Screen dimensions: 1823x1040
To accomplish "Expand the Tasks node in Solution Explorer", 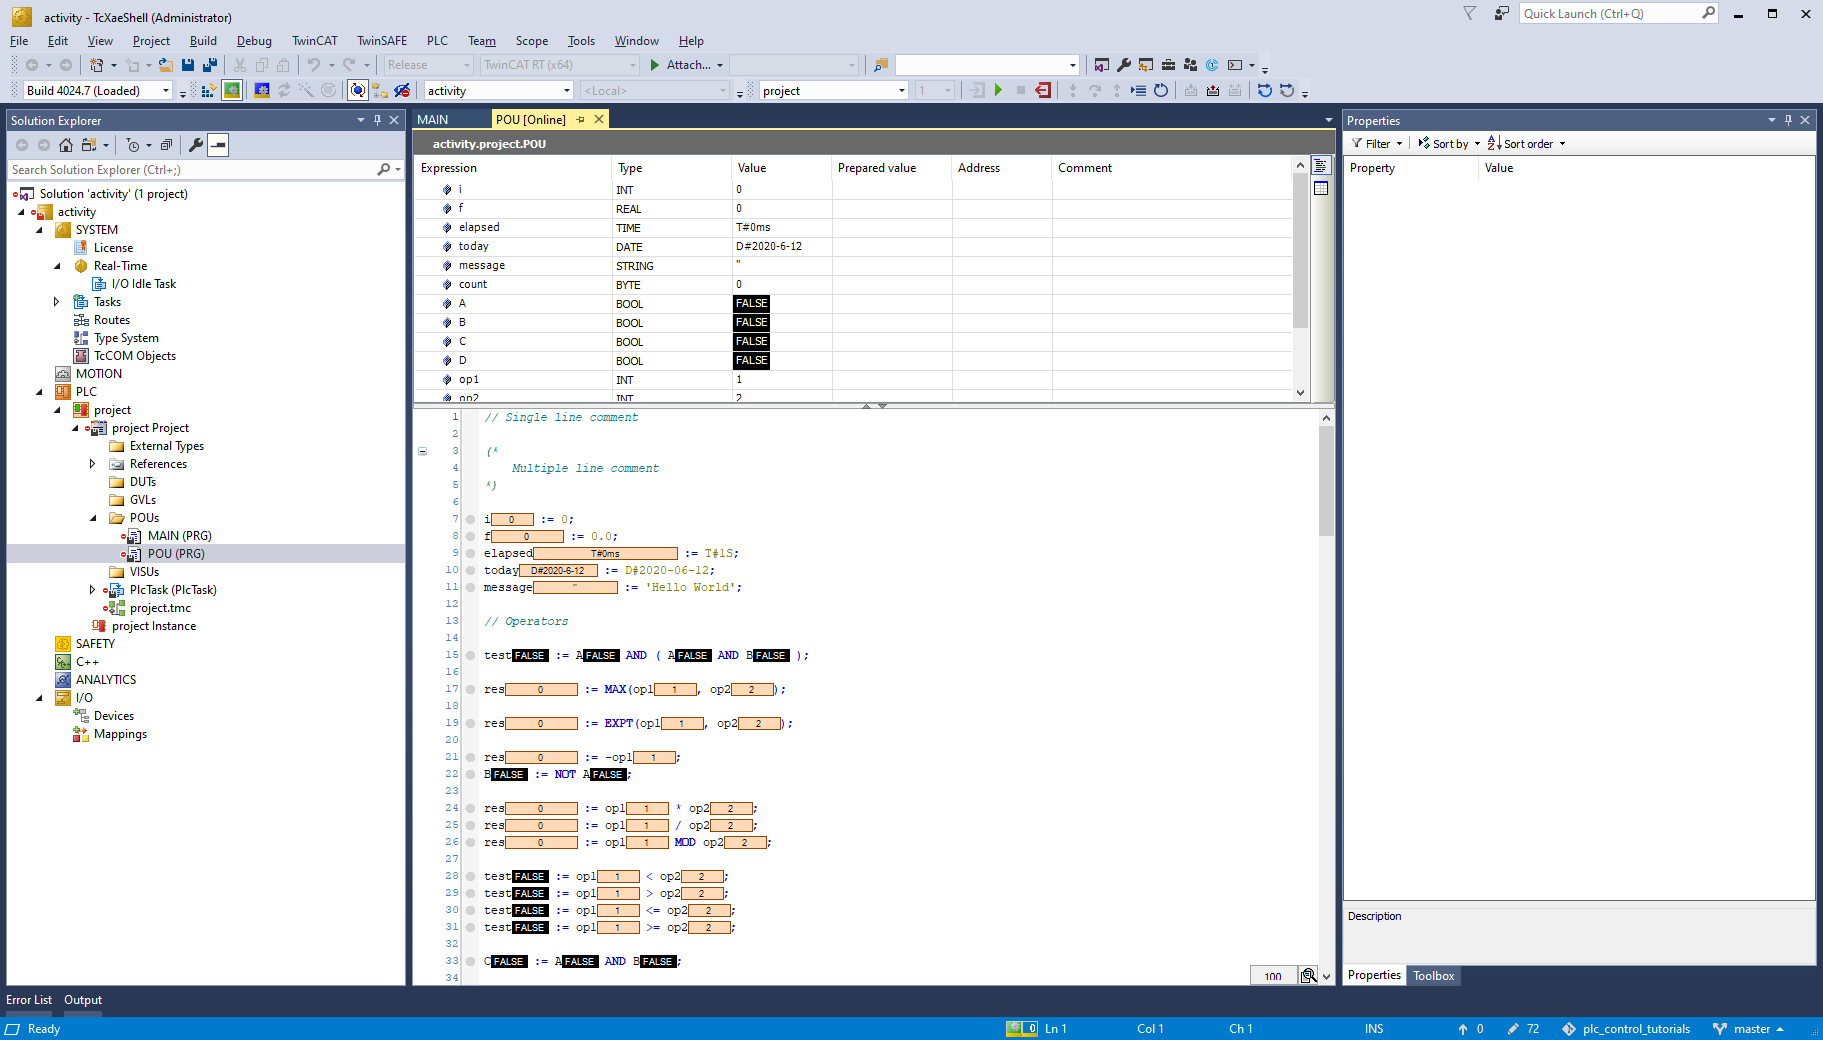I will point(57,302).
